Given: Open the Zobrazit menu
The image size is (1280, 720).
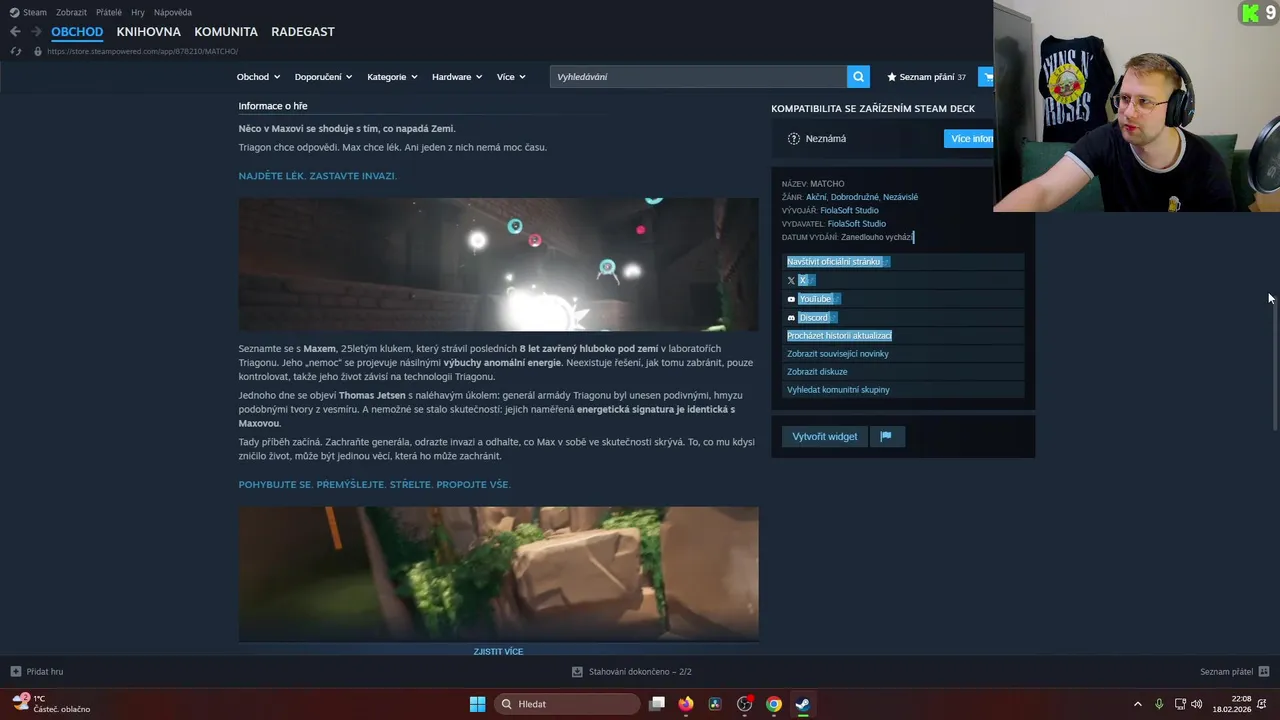Looking at the screenshot, I should [71, 12].
